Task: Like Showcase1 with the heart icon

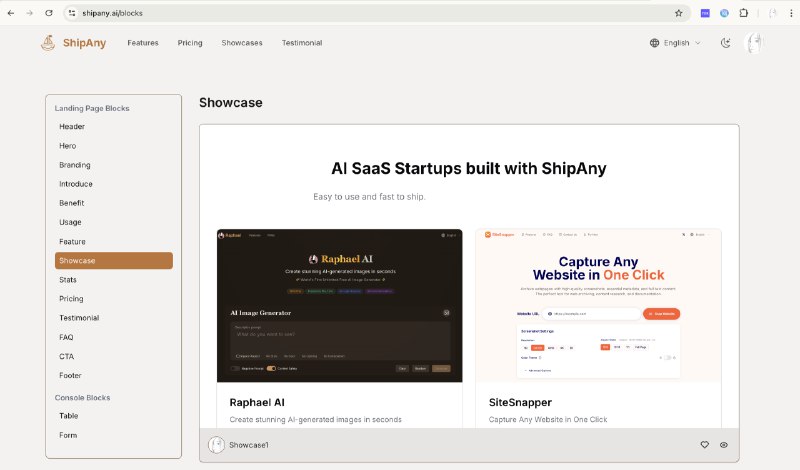Action: click(705, 445)
